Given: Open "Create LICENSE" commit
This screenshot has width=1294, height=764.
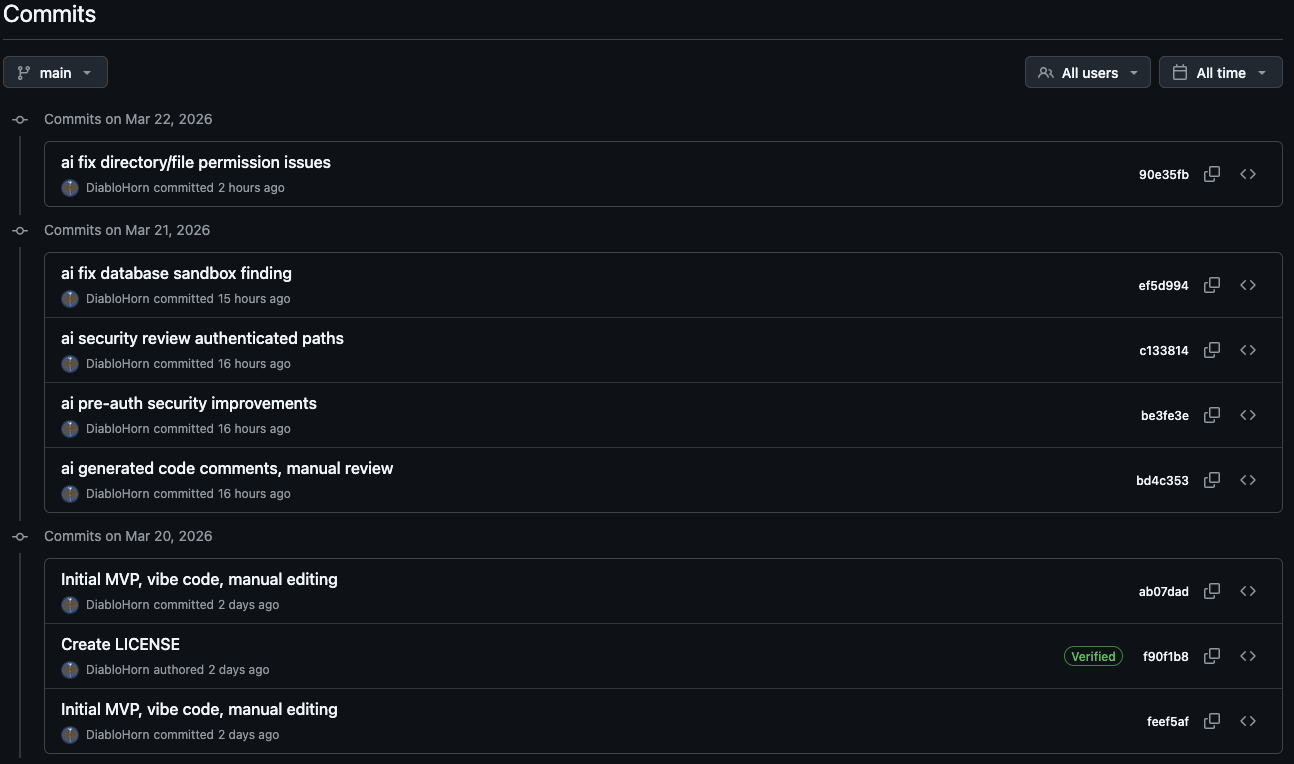Looking at the screenshot, I should (120, 644).
